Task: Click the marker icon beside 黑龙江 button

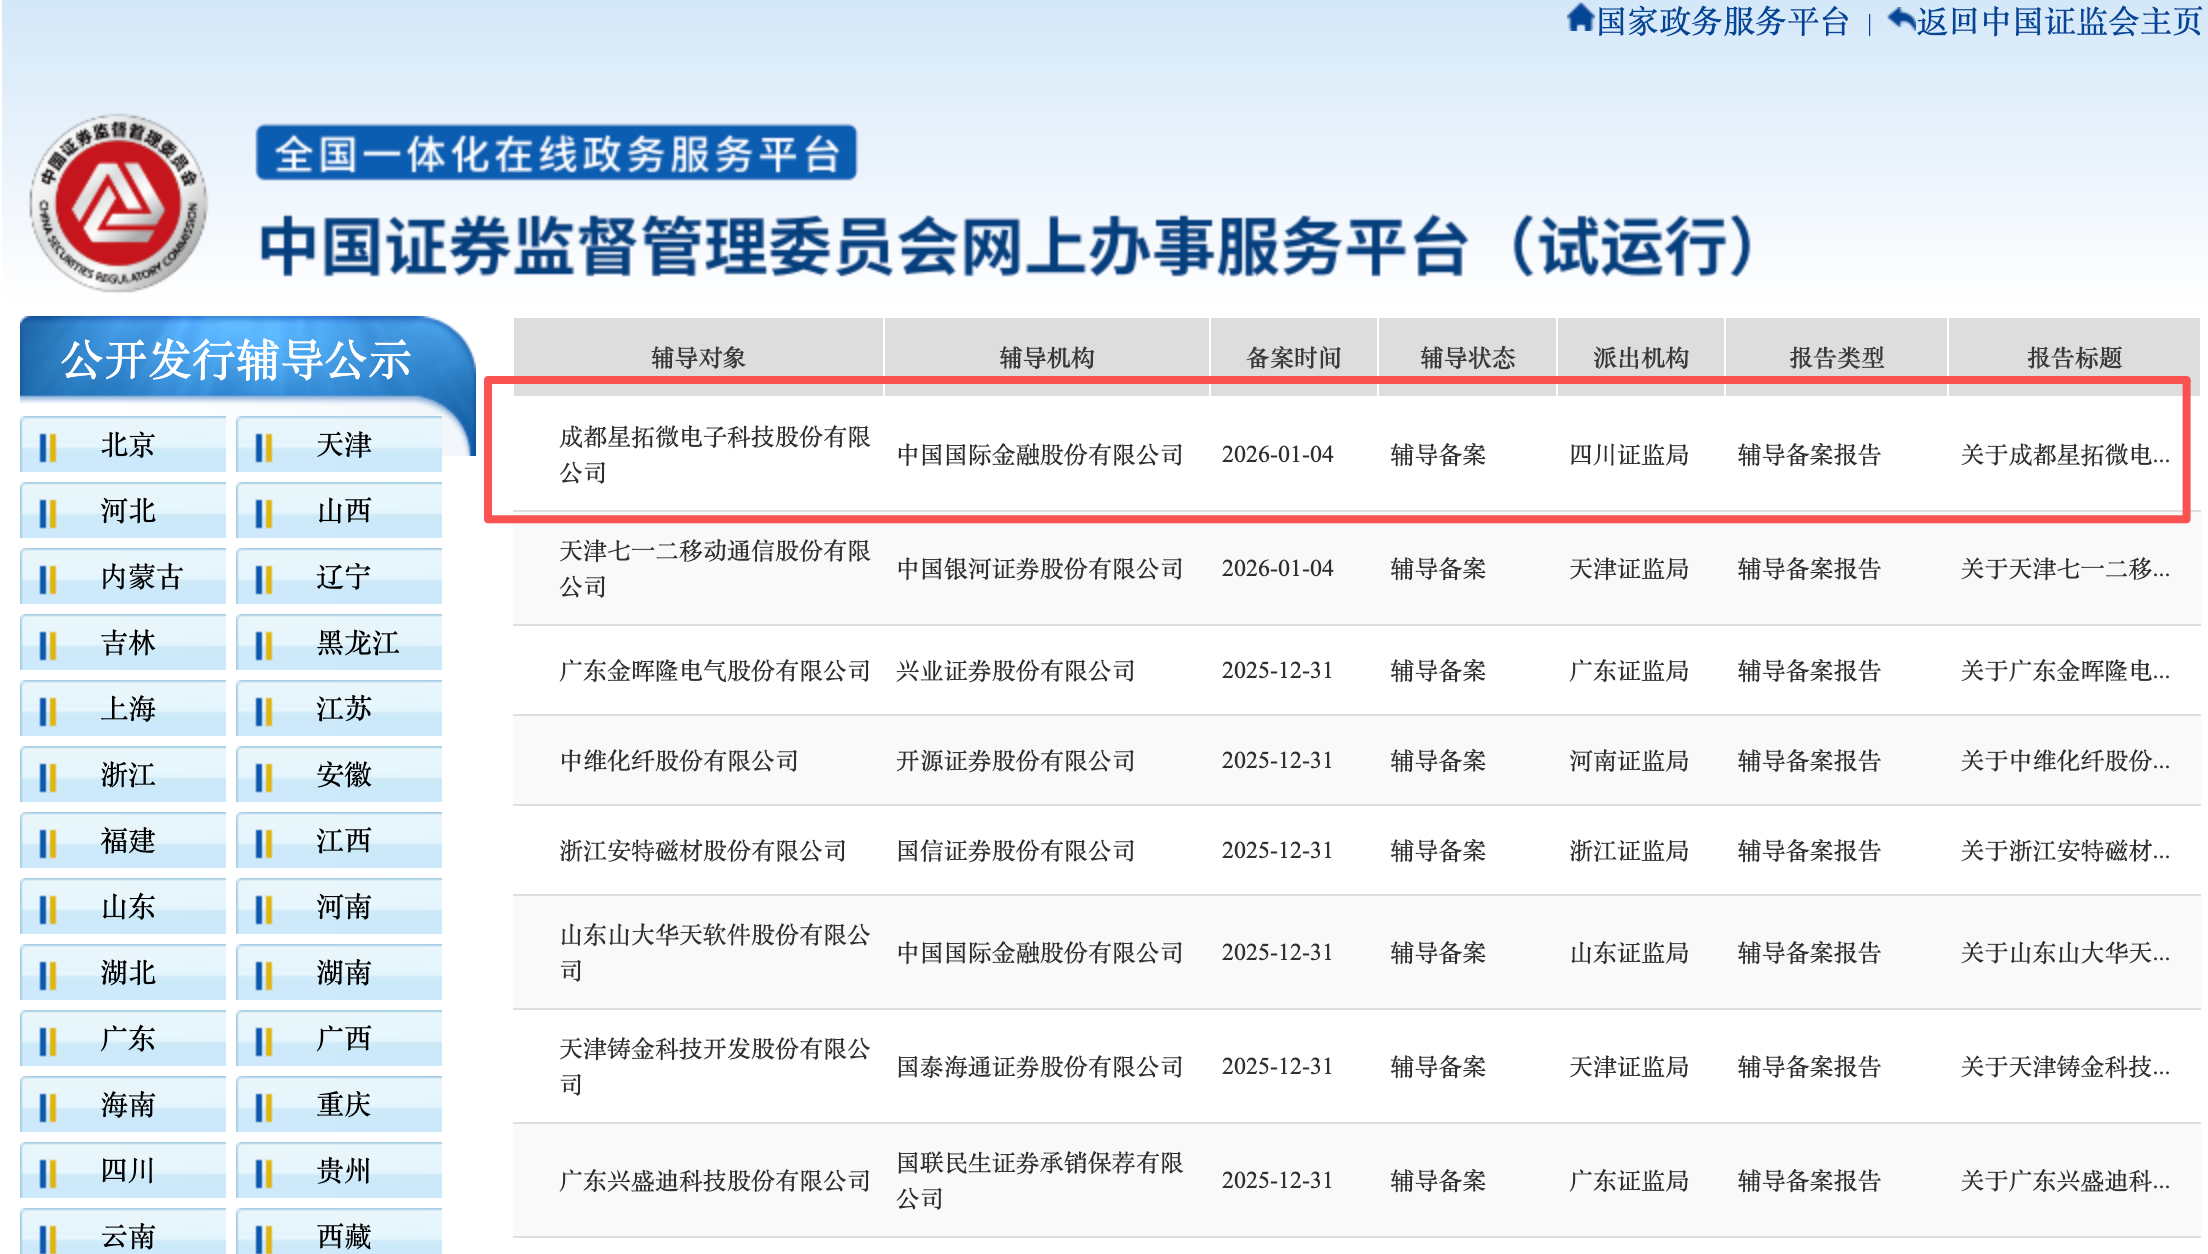Action: pyautogui.click(x=264, y=643)
